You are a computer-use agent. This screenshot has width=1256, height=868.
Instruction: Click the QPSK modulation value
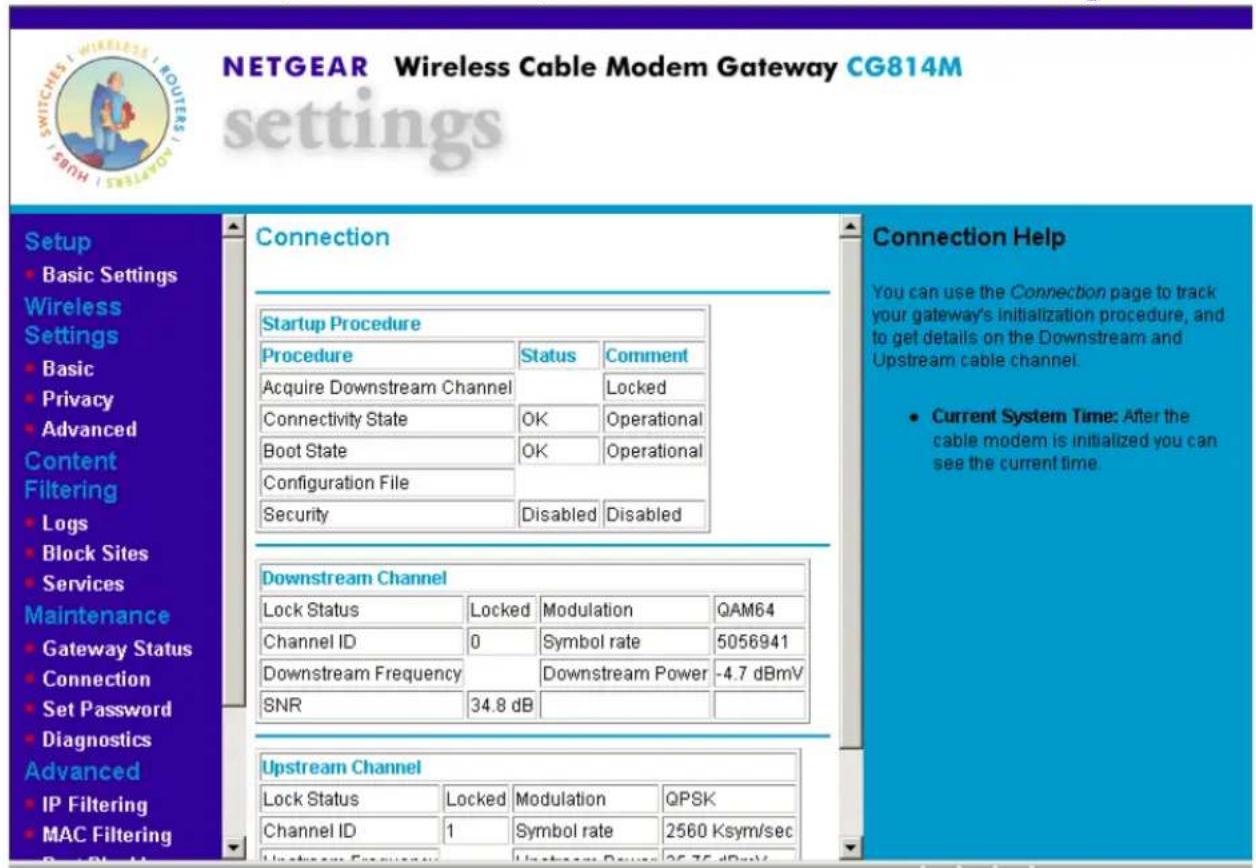point(729,799)
